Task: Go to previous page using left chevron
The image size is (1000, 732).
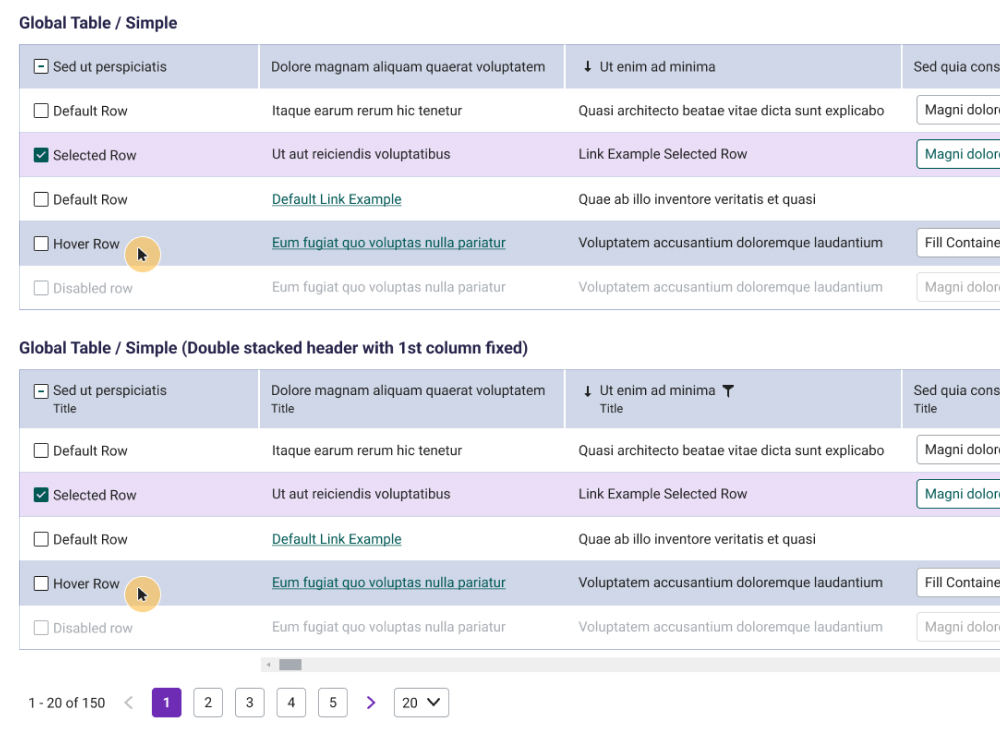Action: pyautogui.click(x=128, y=703)
